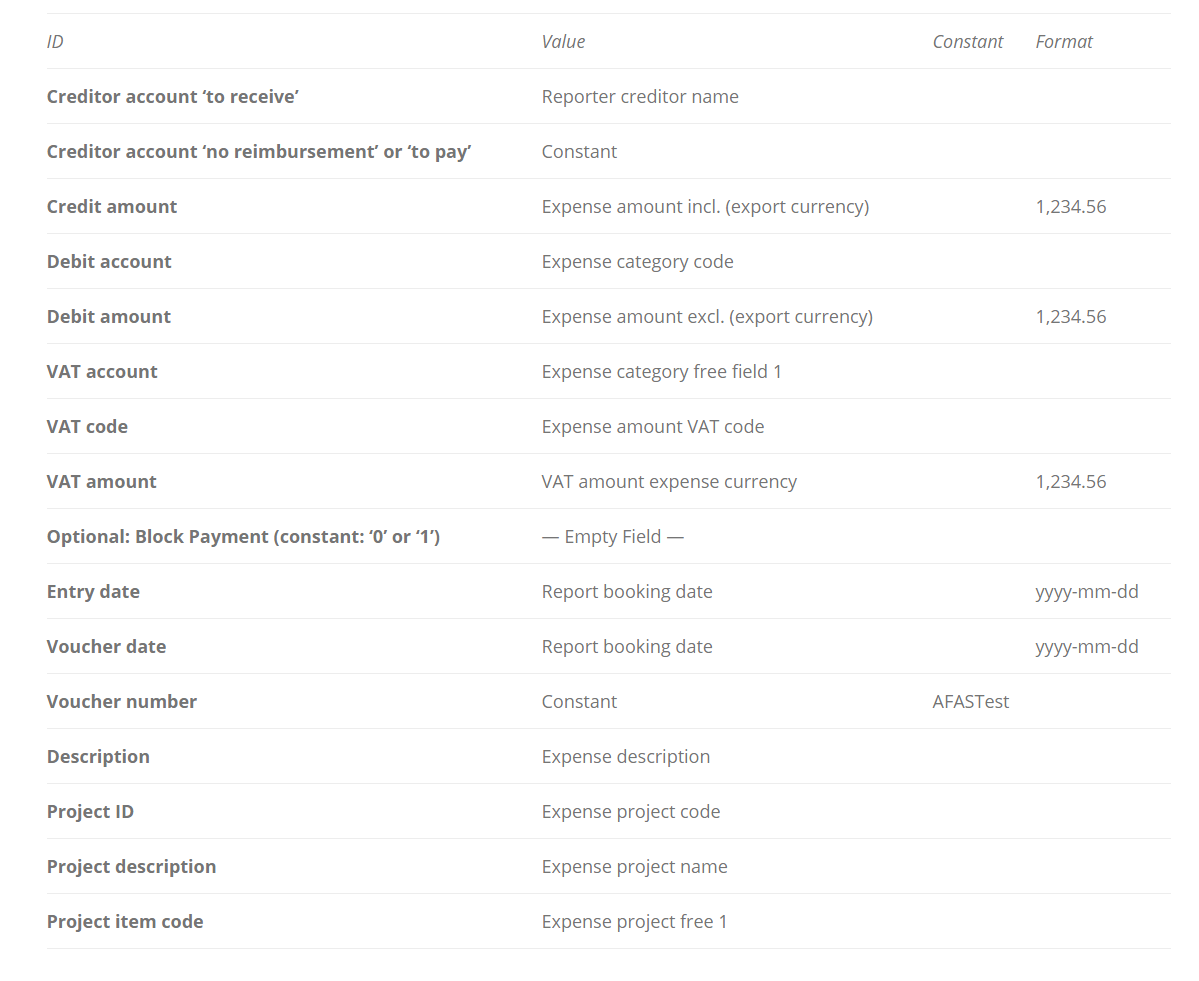The image size is (1199, 981).
Task: Select the 'Expense category code' value
Action: [x=637, y=262]
